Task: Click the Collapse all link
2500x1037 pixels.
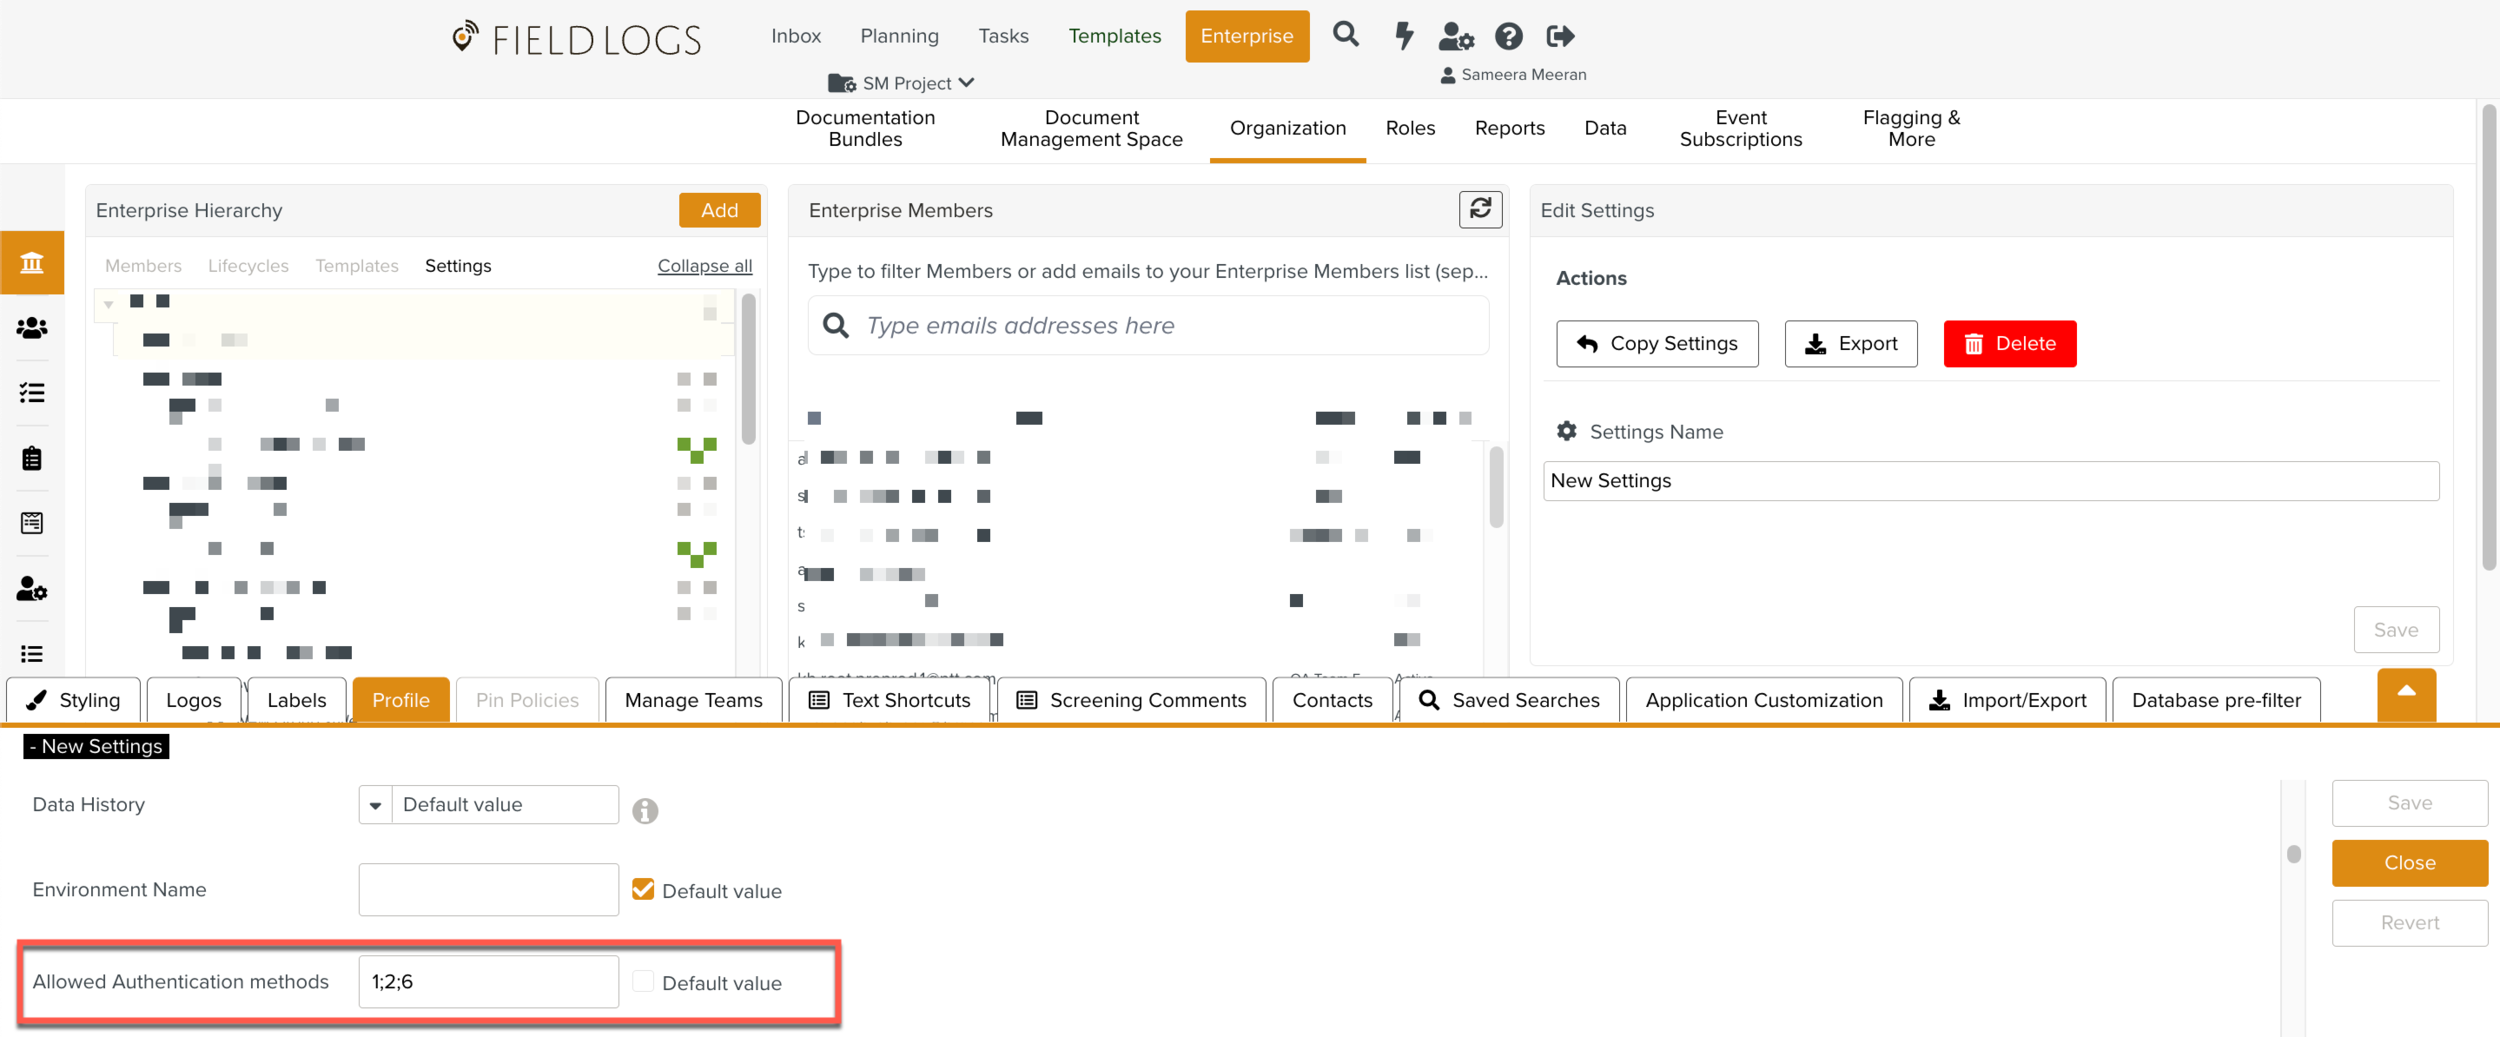Action: coord(704,266)
